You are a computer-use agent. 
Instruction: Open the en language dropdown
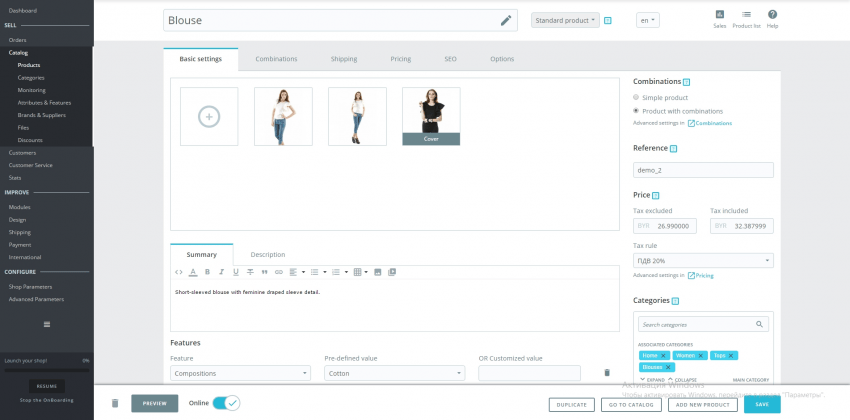648,21
